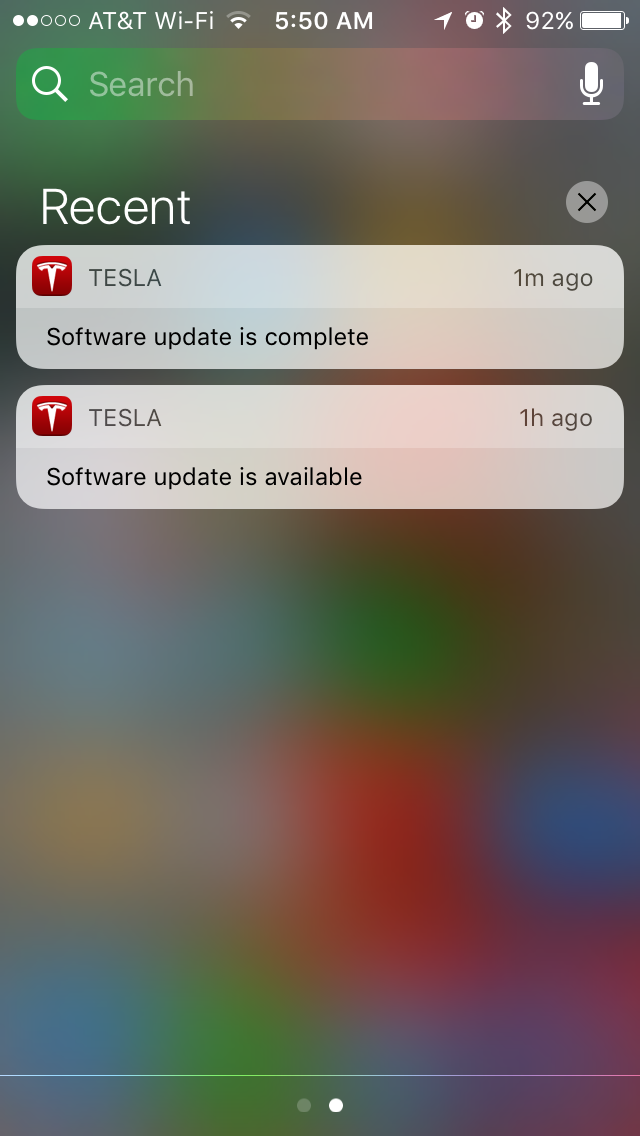Tap the cellular signal strength dots
640x1136 pixels.
(x=46, y=20)
